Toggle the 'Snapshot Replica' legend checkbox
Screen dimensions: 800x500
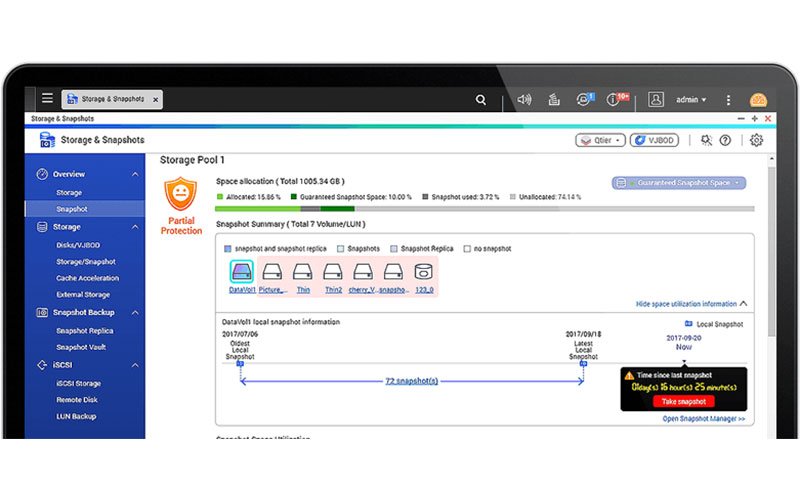393,248
